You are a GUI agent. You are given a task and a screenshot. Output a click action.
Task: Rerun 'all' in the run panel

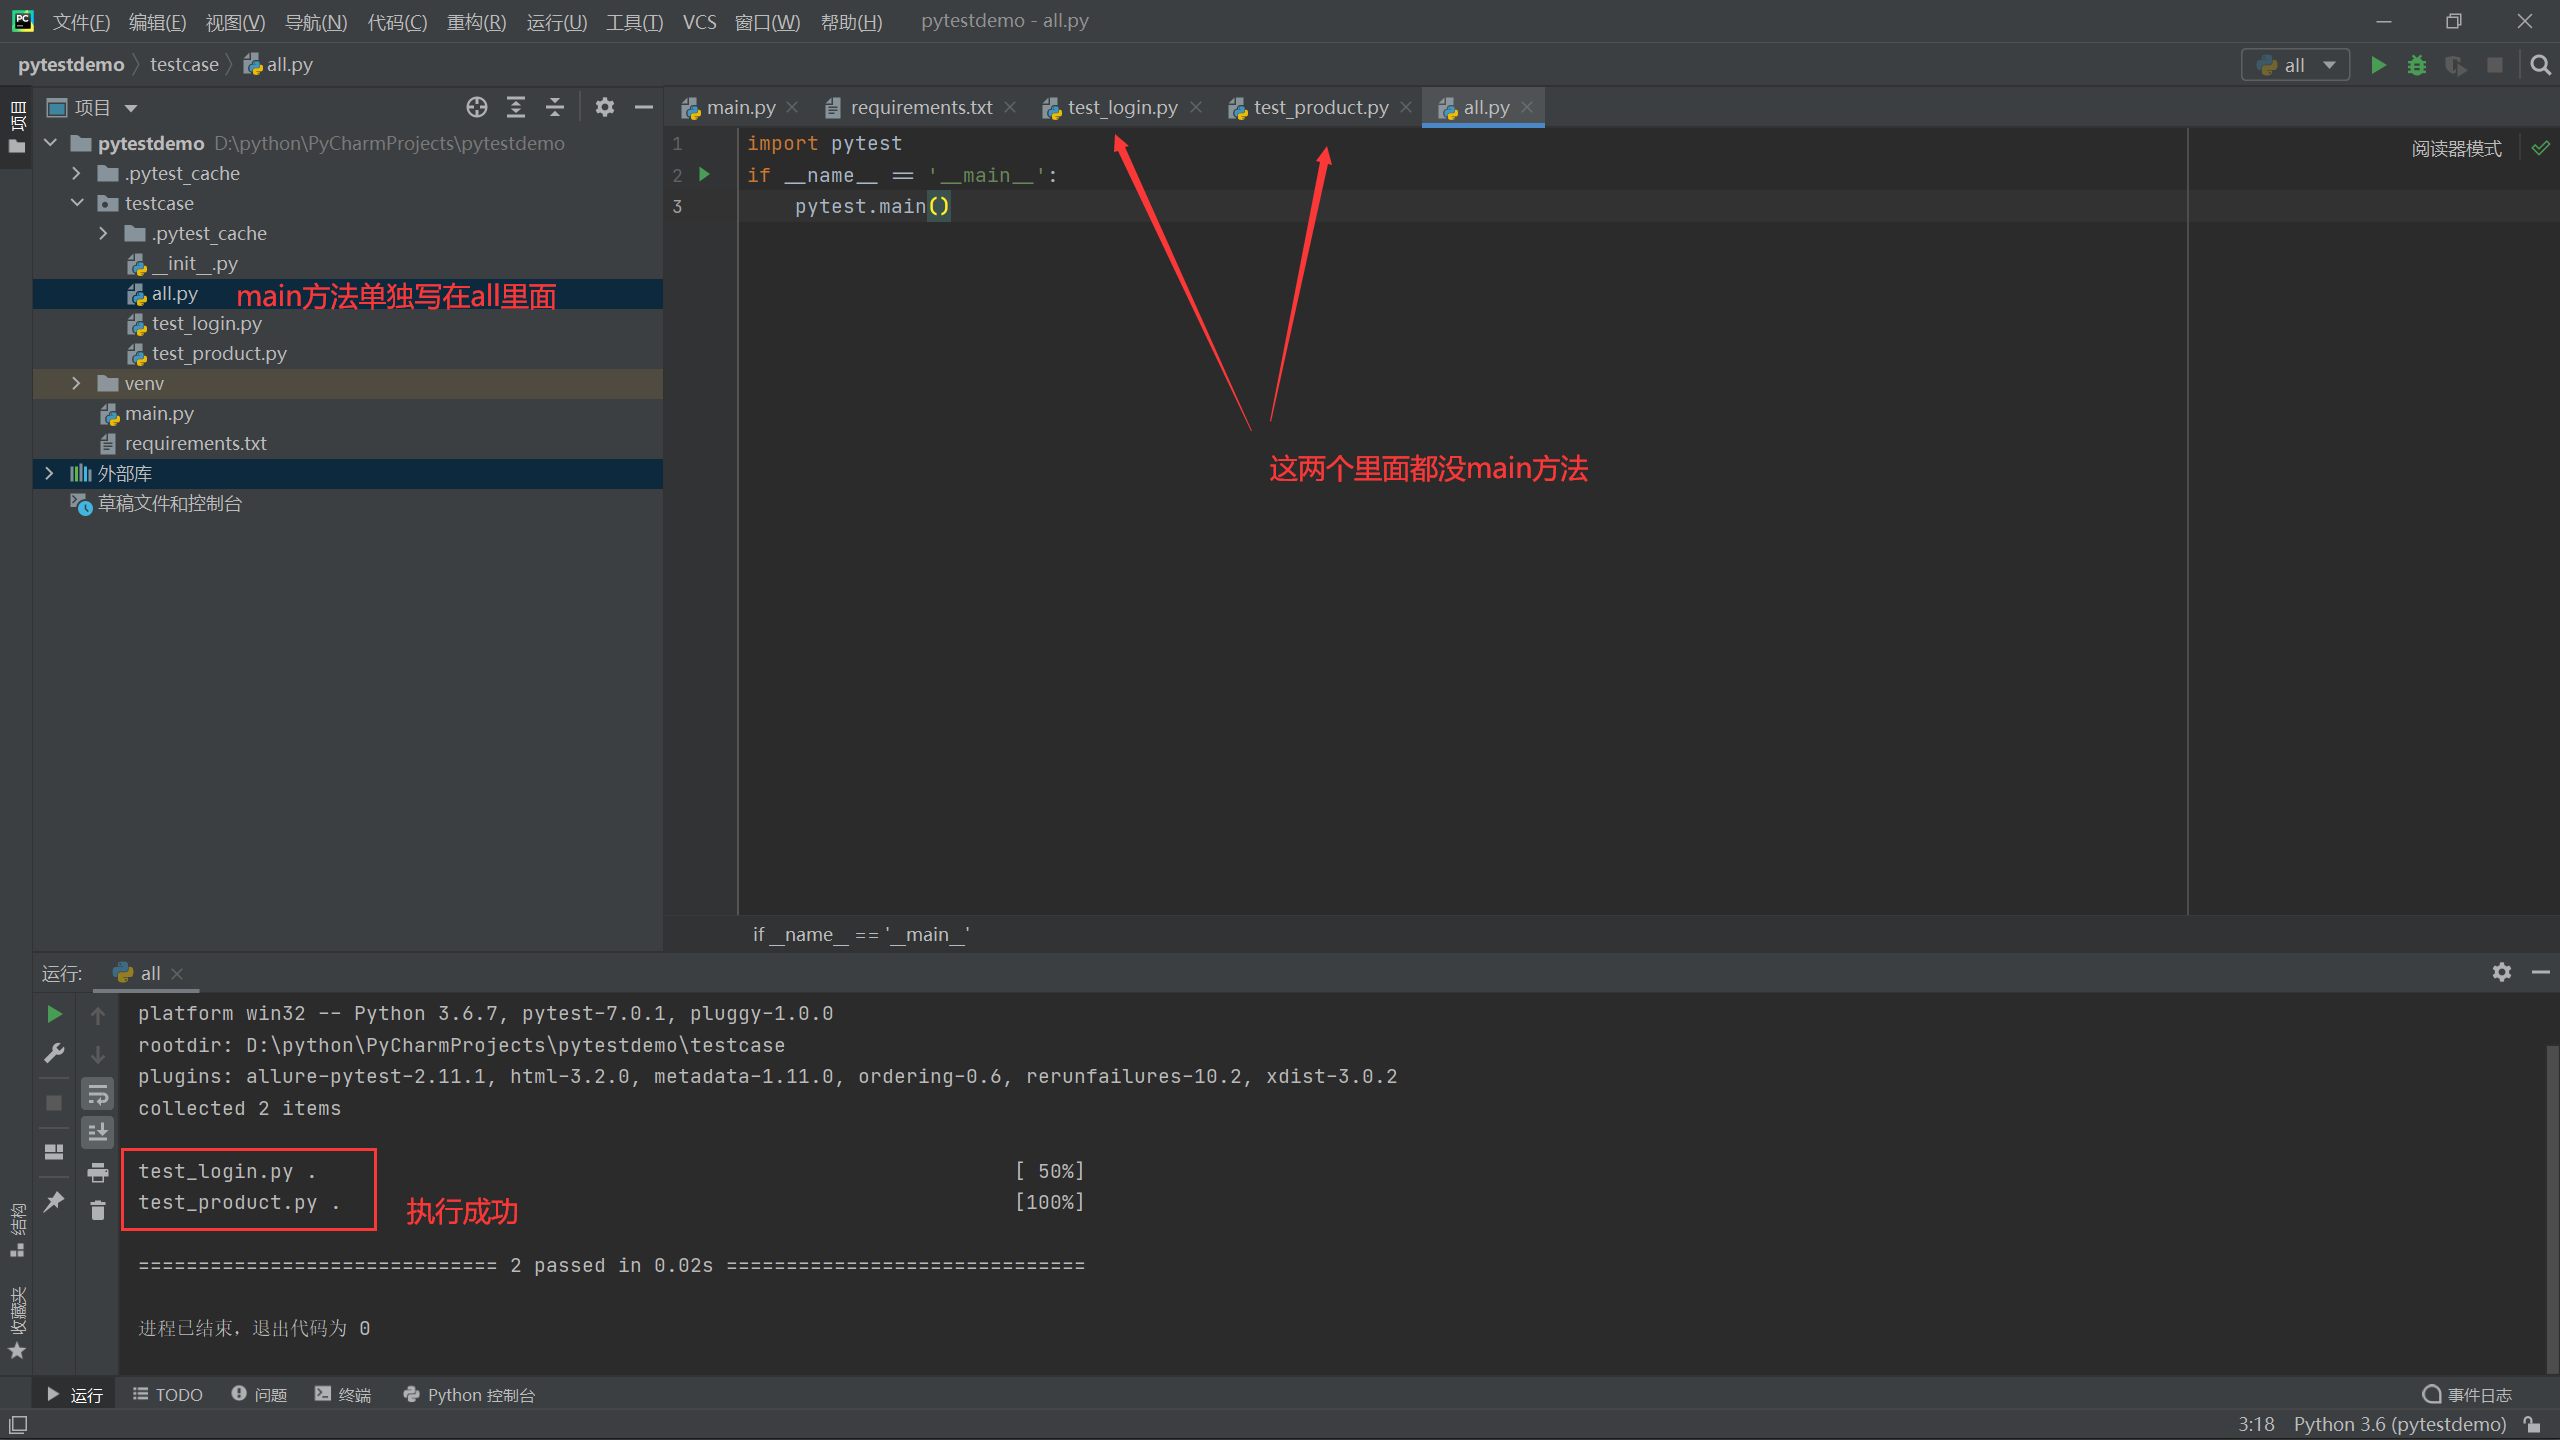54,1014
